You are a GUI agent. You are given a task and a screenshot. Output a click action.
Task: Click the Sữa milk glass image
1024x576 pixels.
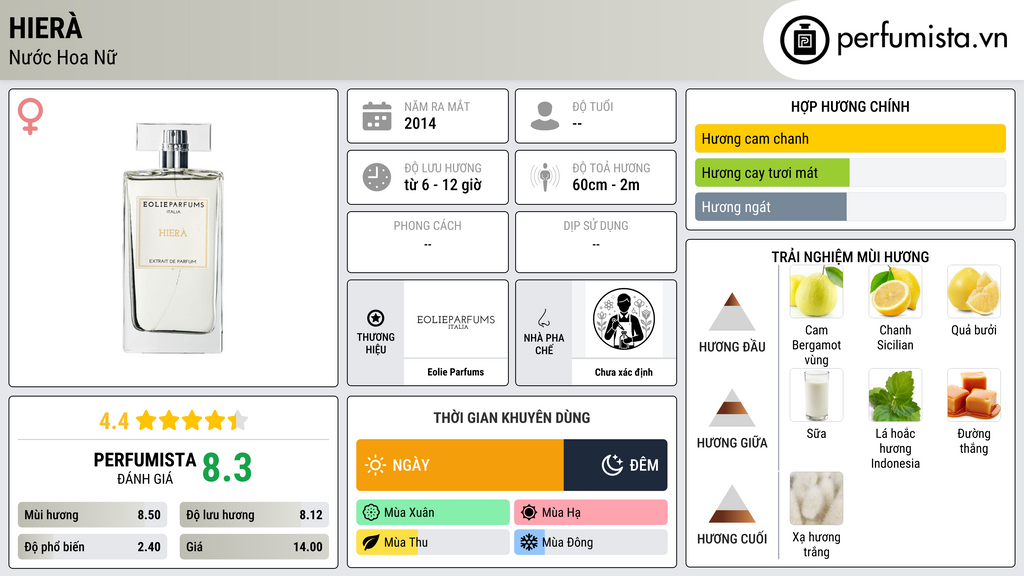(x=816, y=395)
